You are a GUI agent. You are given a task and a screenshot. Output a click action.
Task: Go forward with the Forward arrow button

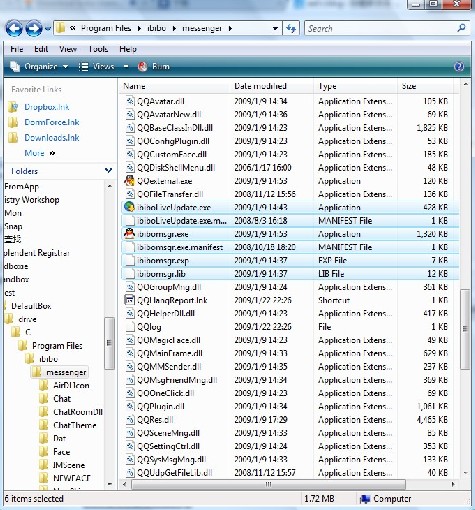(x=34, y=28)
